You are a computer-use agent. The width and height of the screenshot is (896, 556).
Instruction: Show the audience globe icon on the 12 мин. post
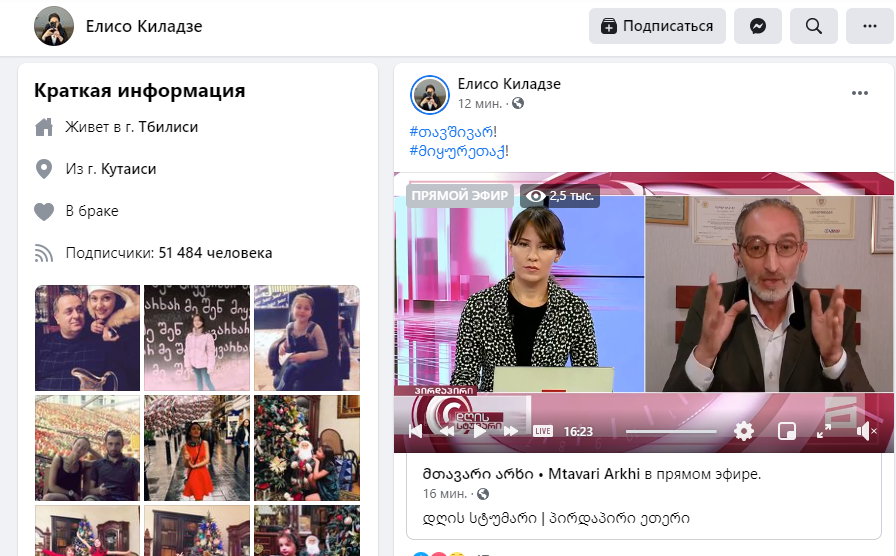(518, 103)
